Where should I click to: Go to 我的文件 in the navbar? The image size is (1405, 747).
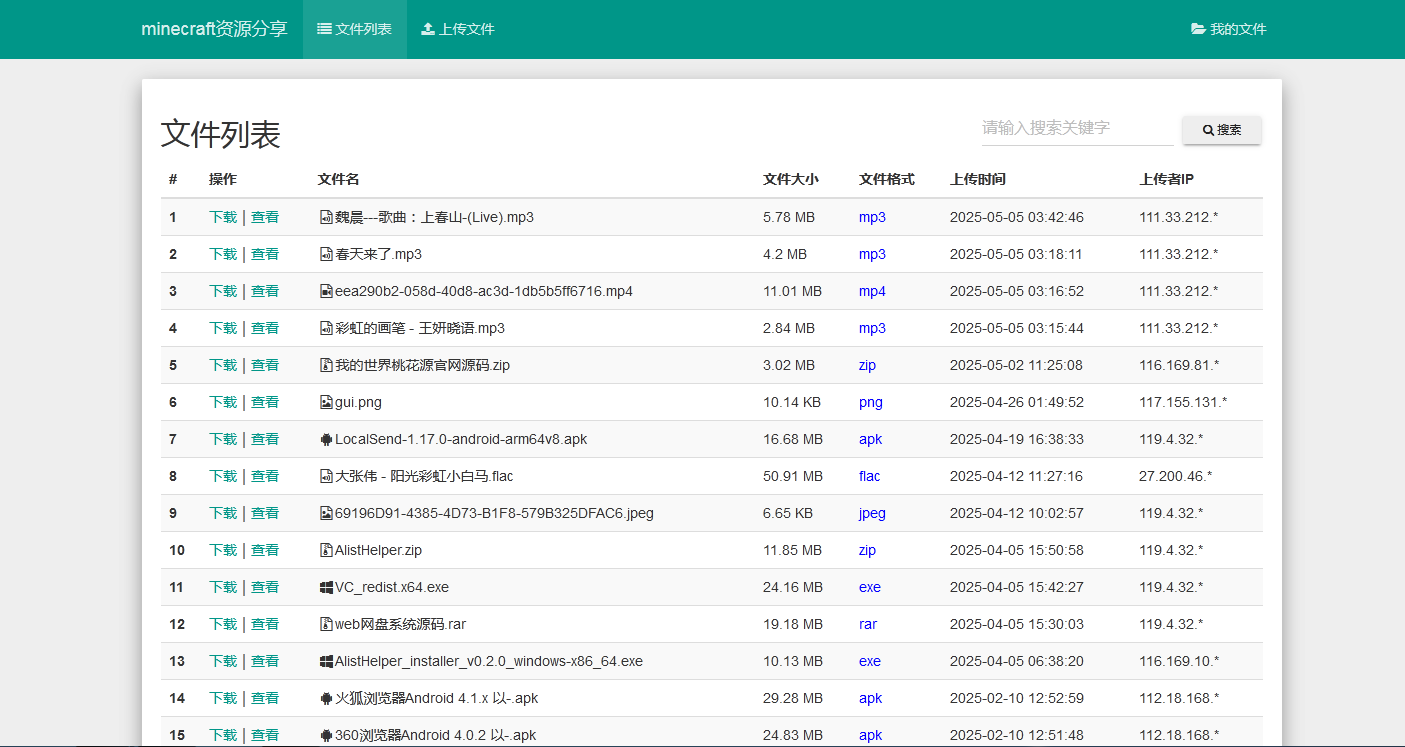[x=1228, y=29]
